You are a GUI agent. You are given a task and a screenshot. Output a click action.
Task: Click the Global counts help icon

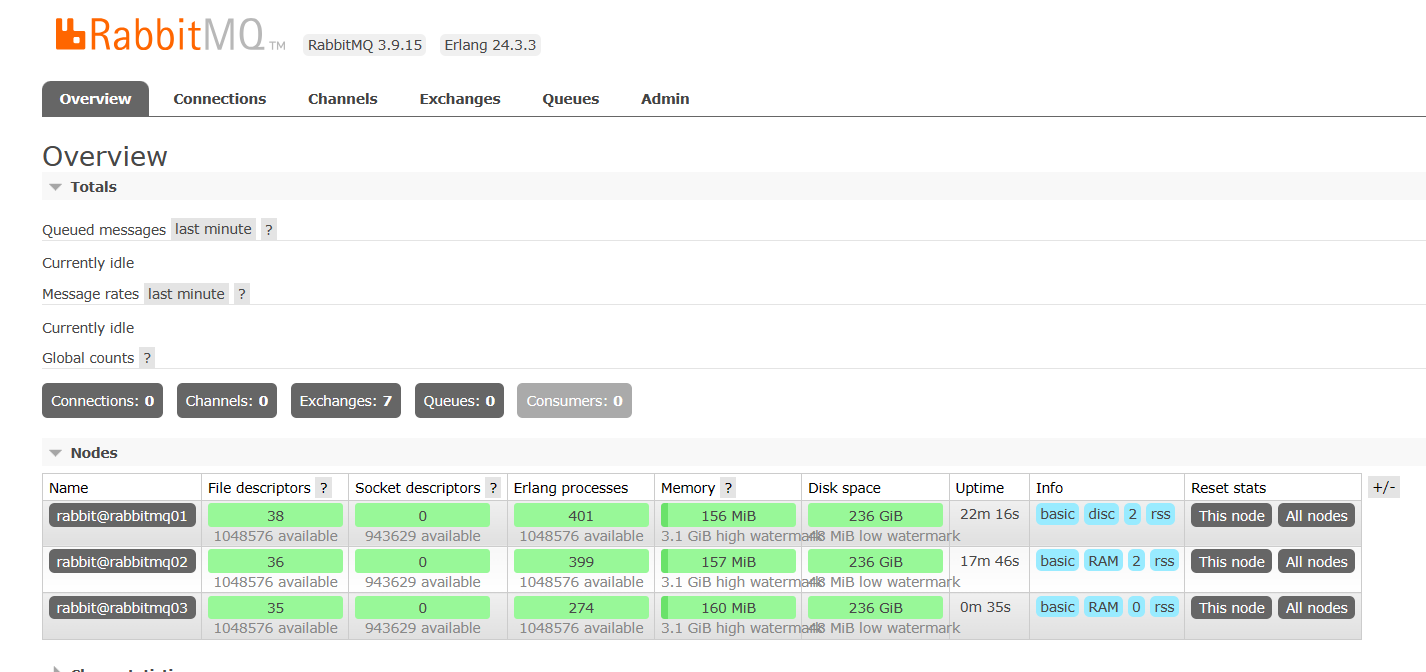(146, 357)
